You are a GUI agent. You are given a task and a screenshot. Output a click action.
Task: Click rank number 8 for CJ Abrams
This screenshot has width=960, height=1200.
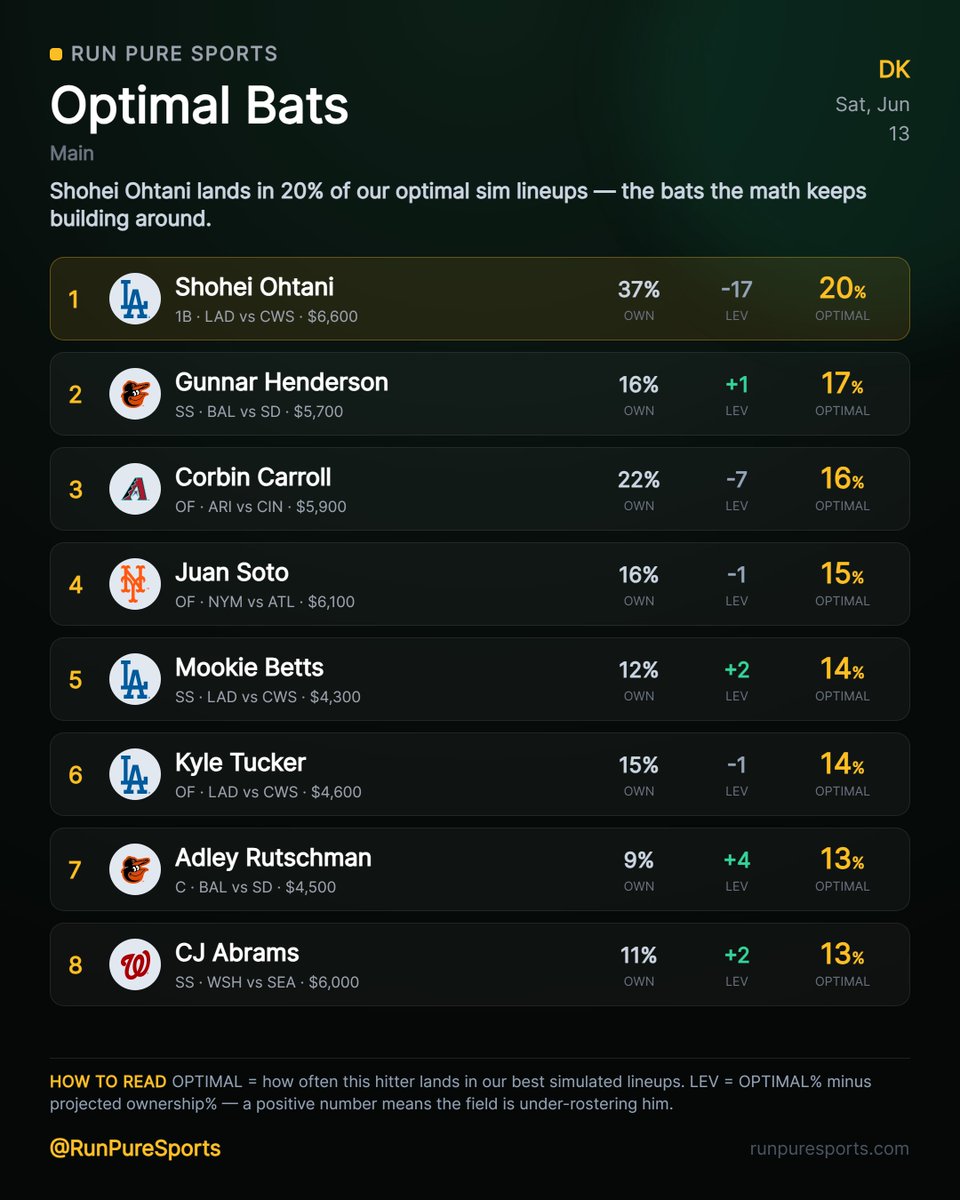75,965
